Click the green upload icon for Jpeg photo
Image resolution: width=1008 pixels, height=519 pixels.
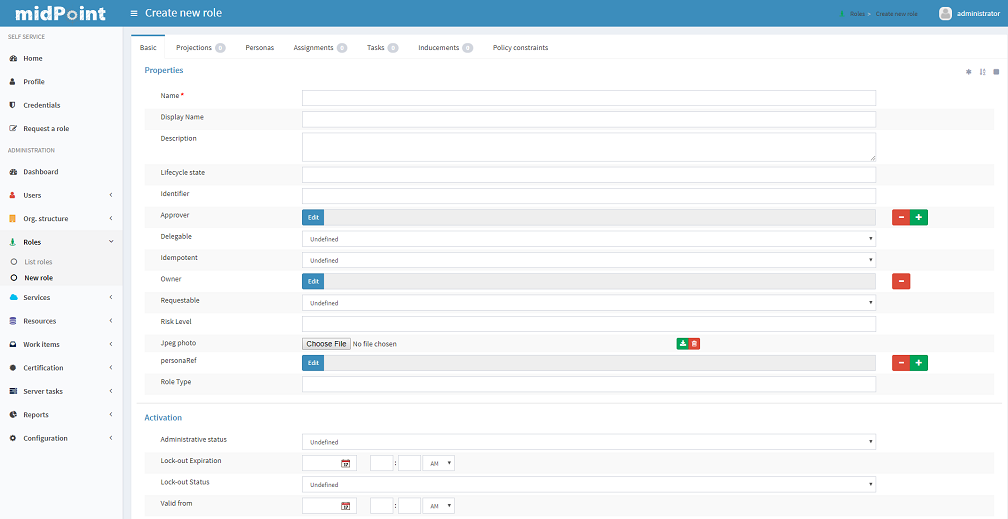click(x=683, y=344)
